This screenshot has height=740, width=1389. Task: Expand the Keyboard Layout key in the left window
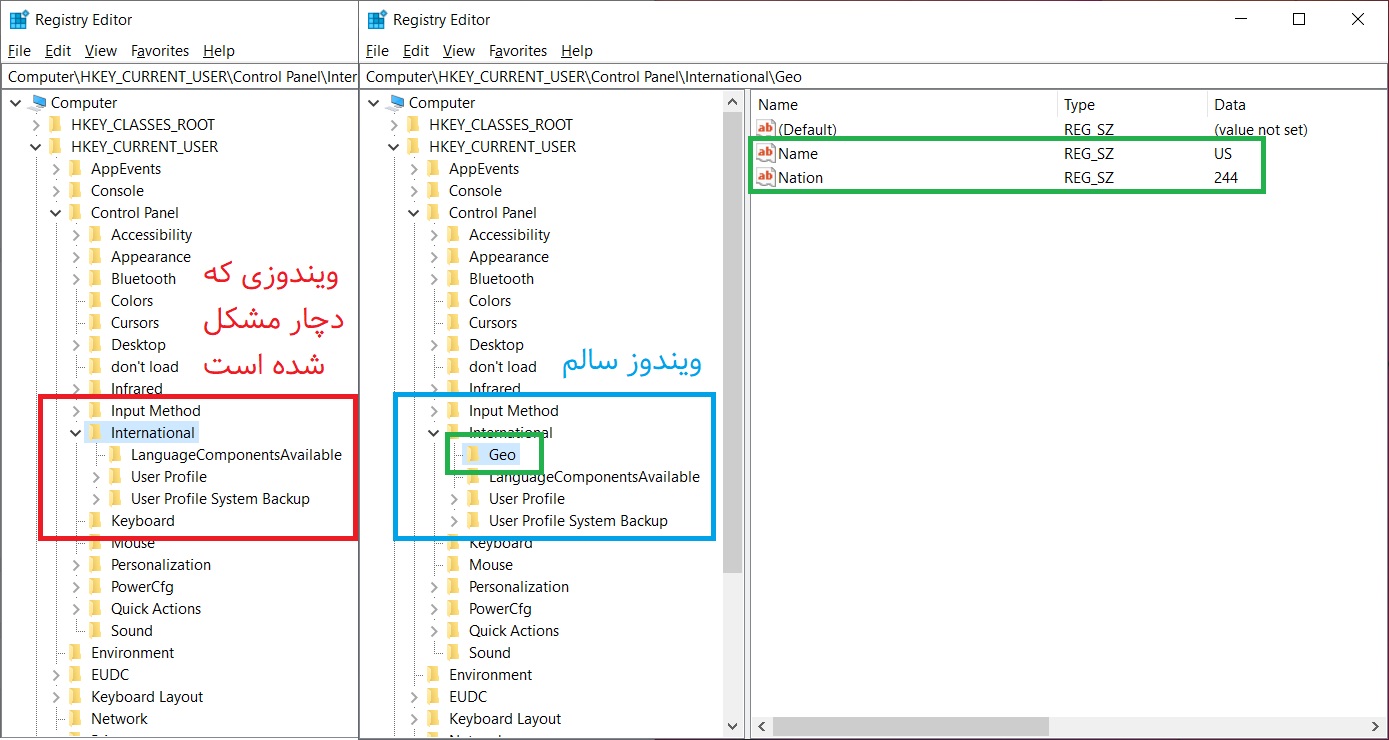tap(56, 697)
